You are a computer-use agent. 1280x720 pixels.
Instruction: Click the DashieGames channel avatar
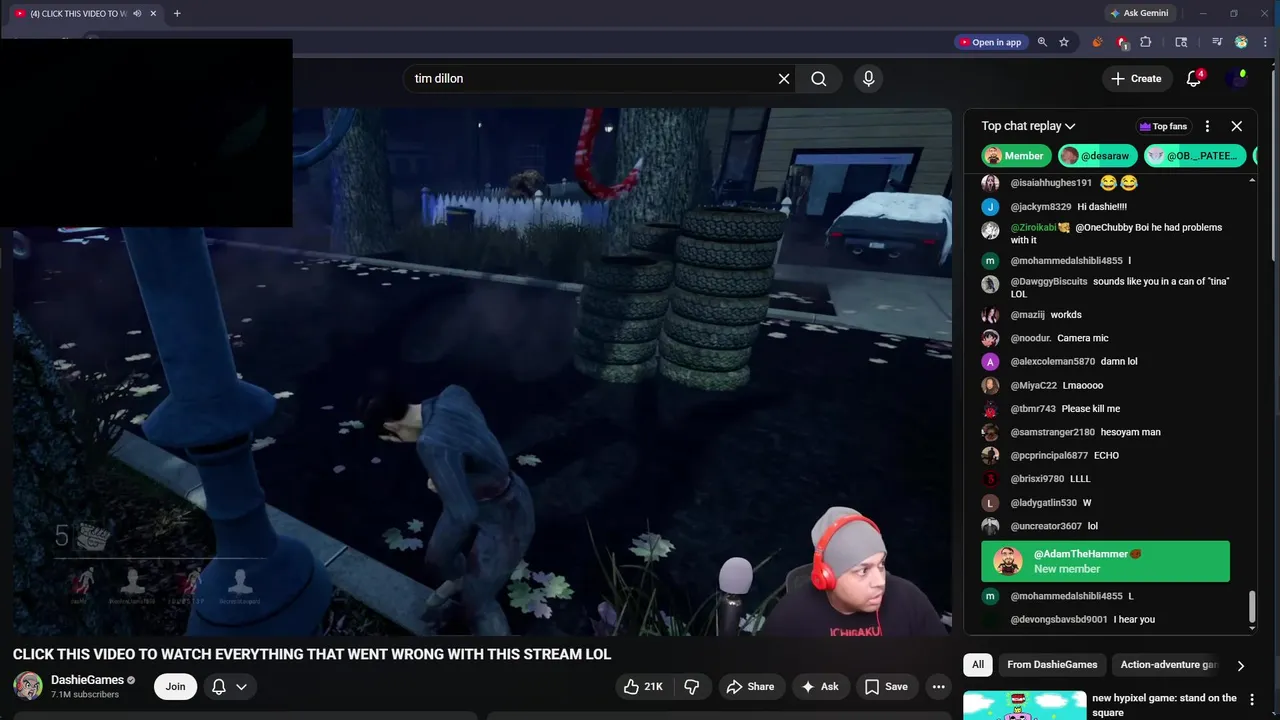click(28, 686)
